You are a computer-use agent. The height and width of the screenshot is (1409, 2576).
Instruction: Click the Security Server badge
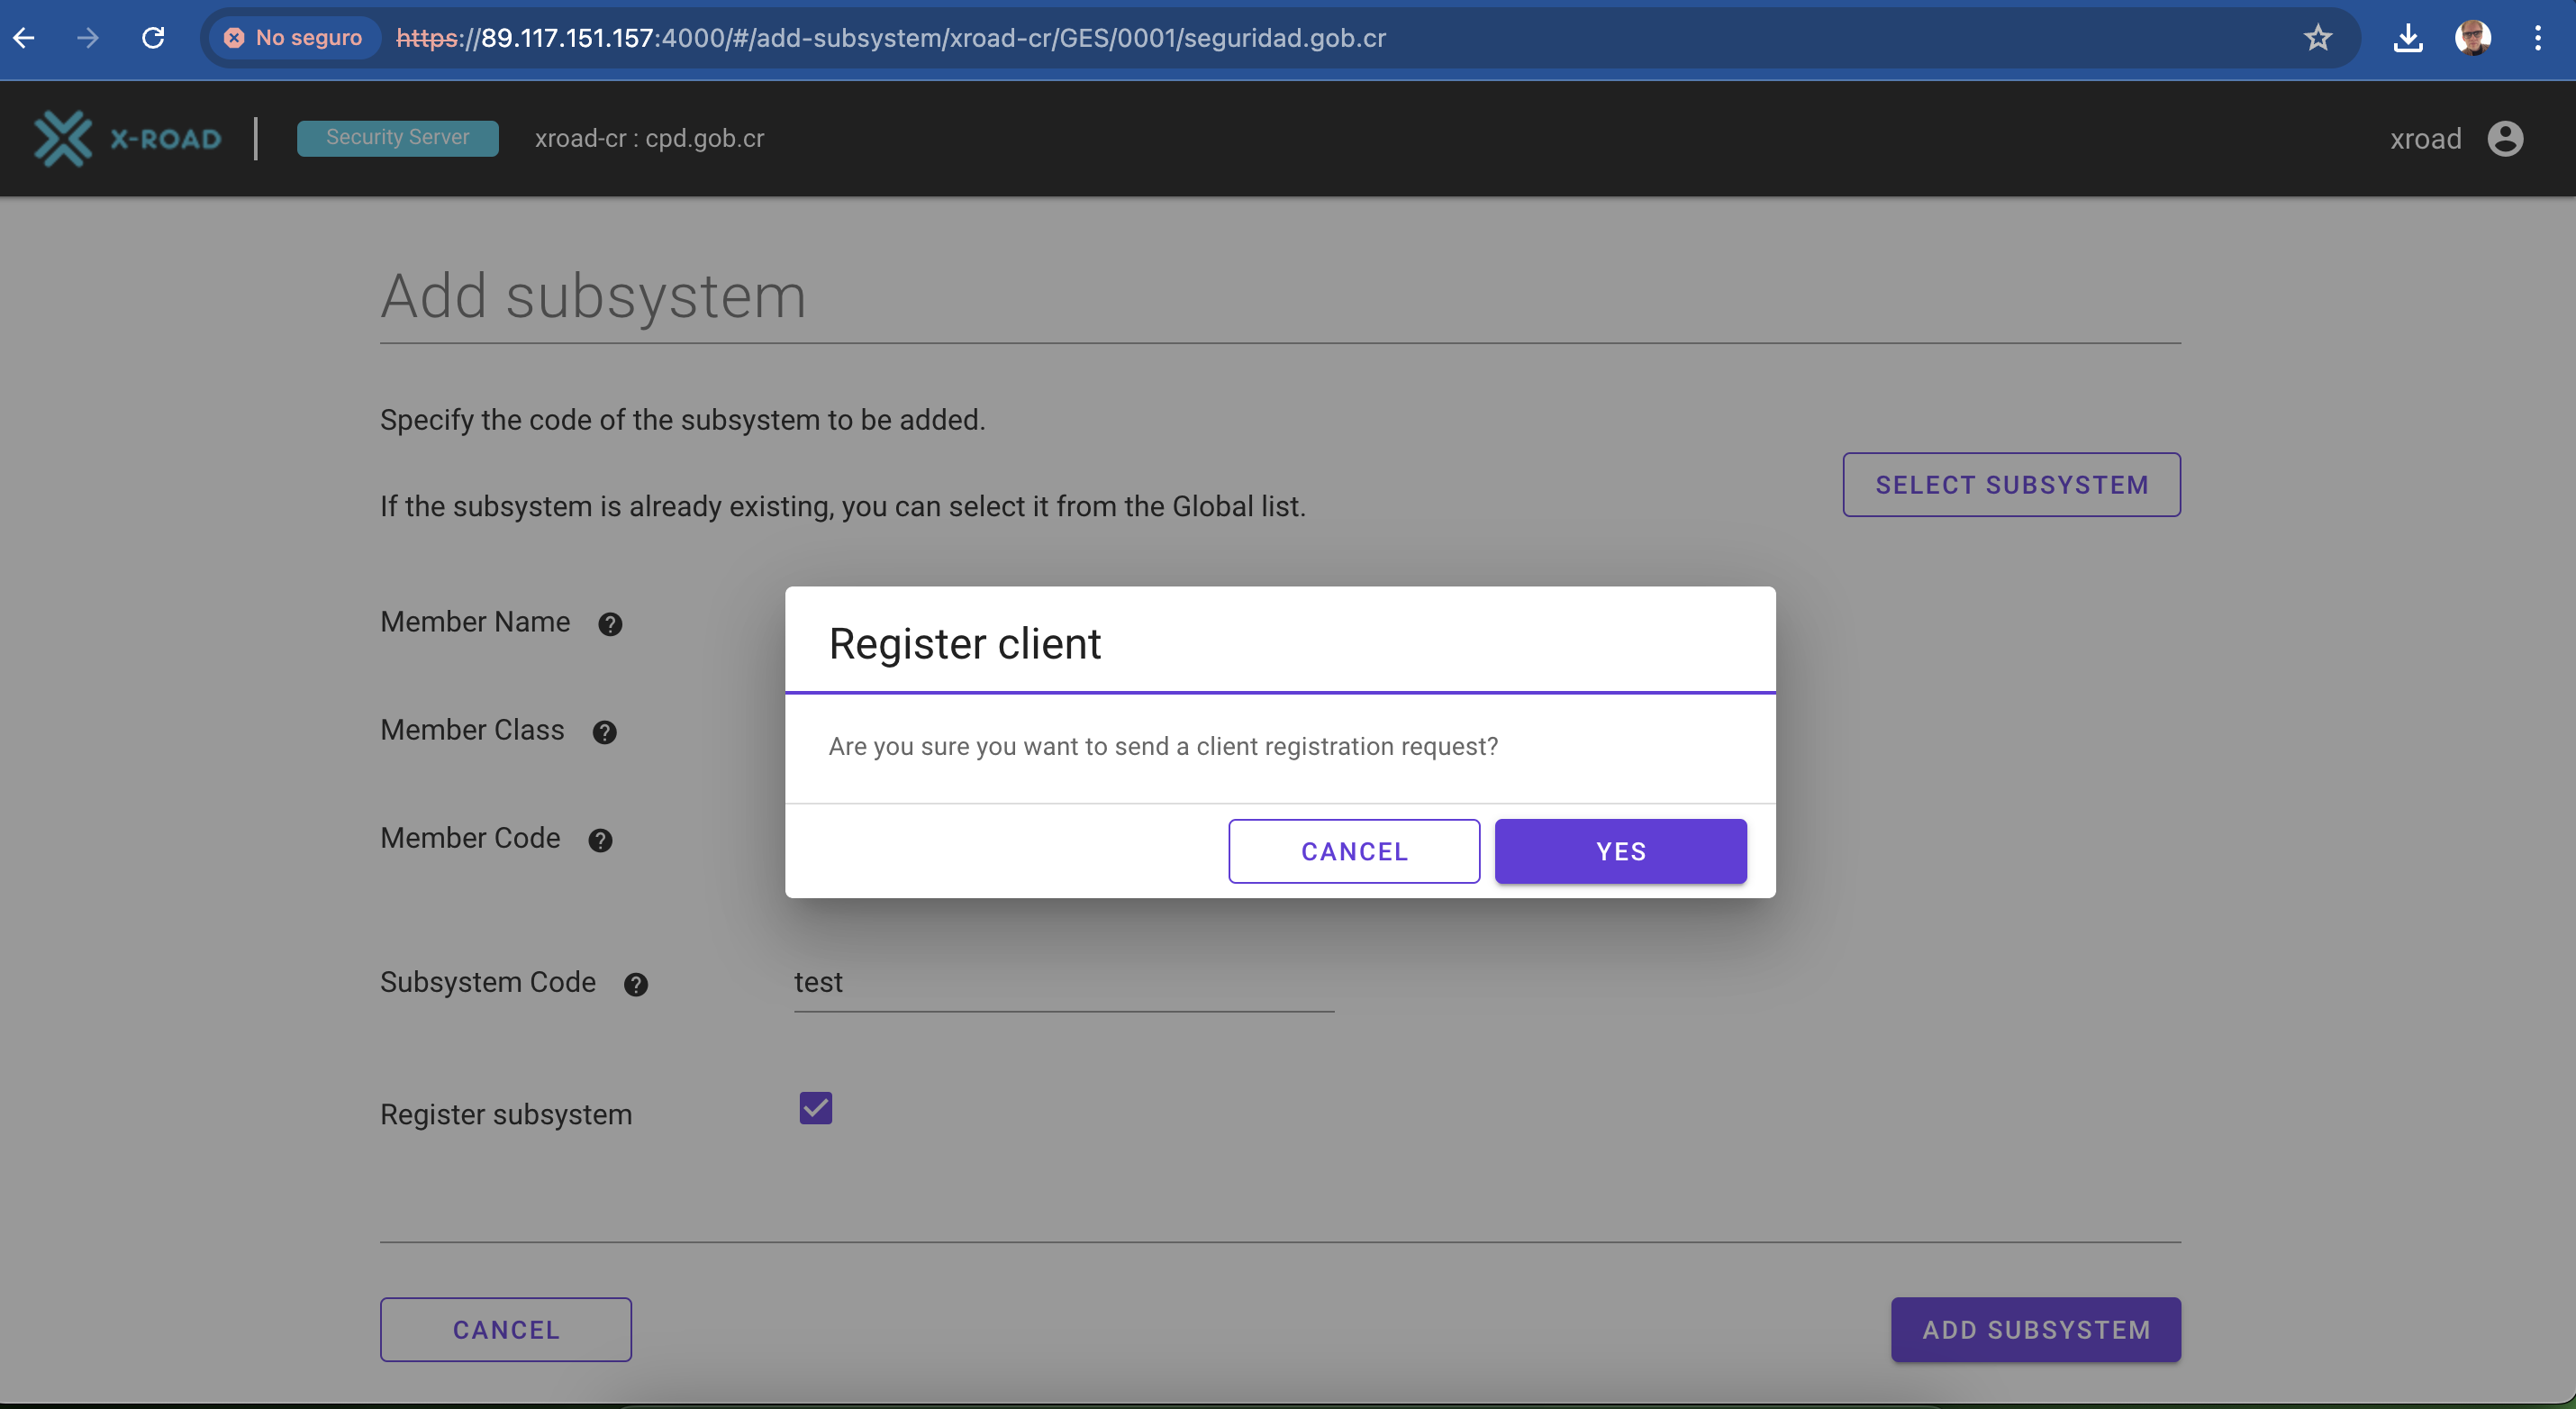click(x=397, y=138)
